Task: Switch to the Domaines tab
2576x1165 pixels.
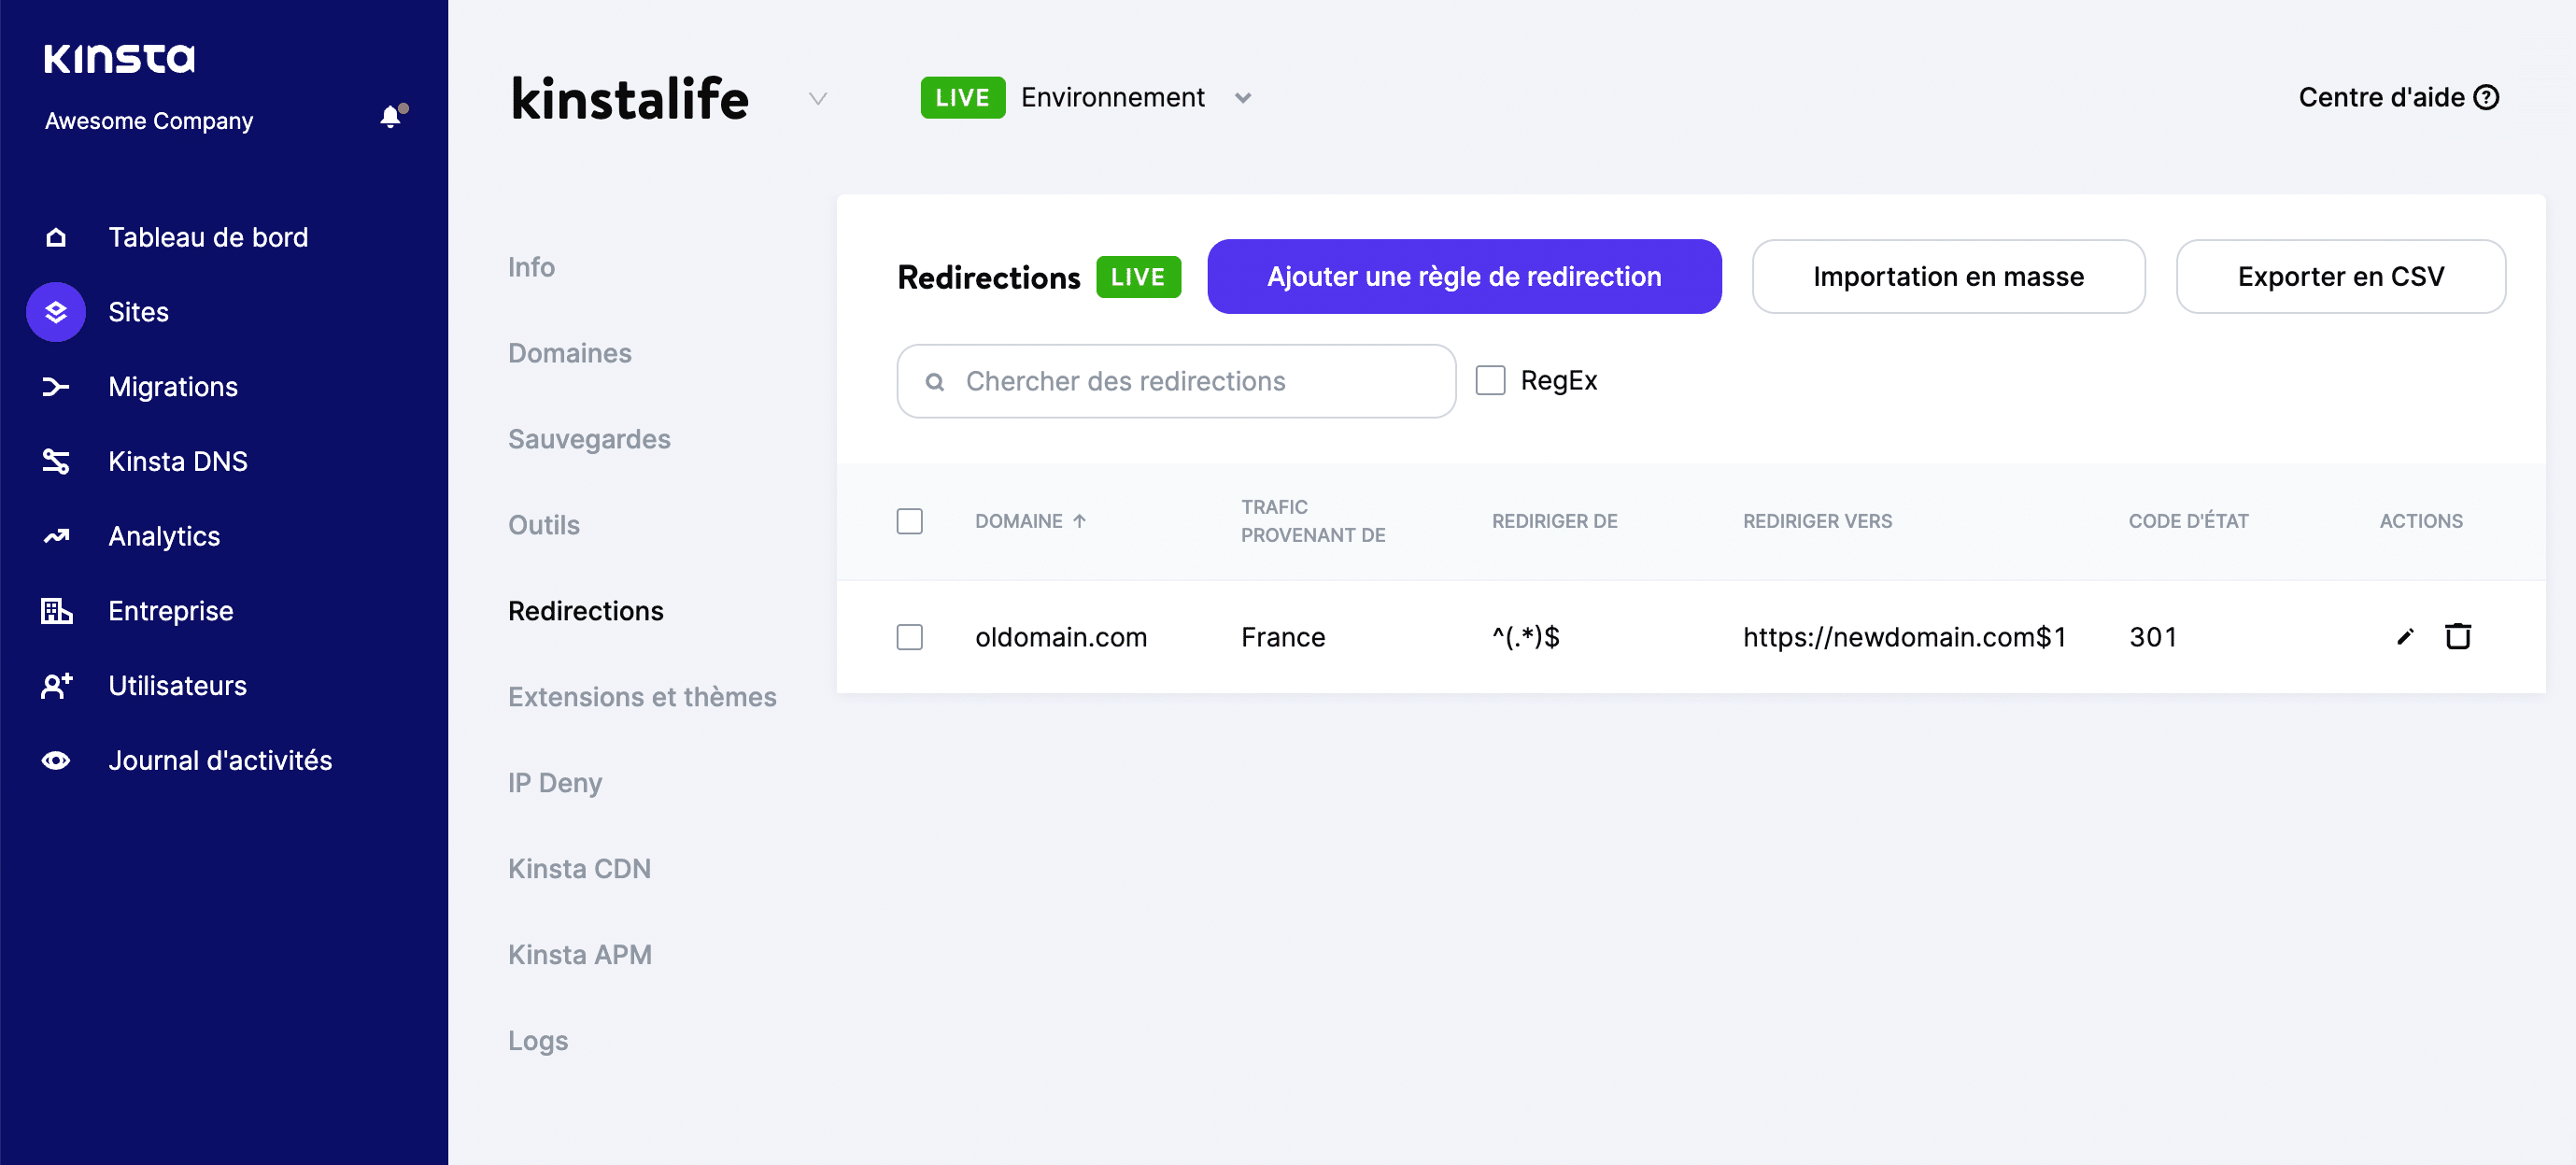Action: coord(570,352)
